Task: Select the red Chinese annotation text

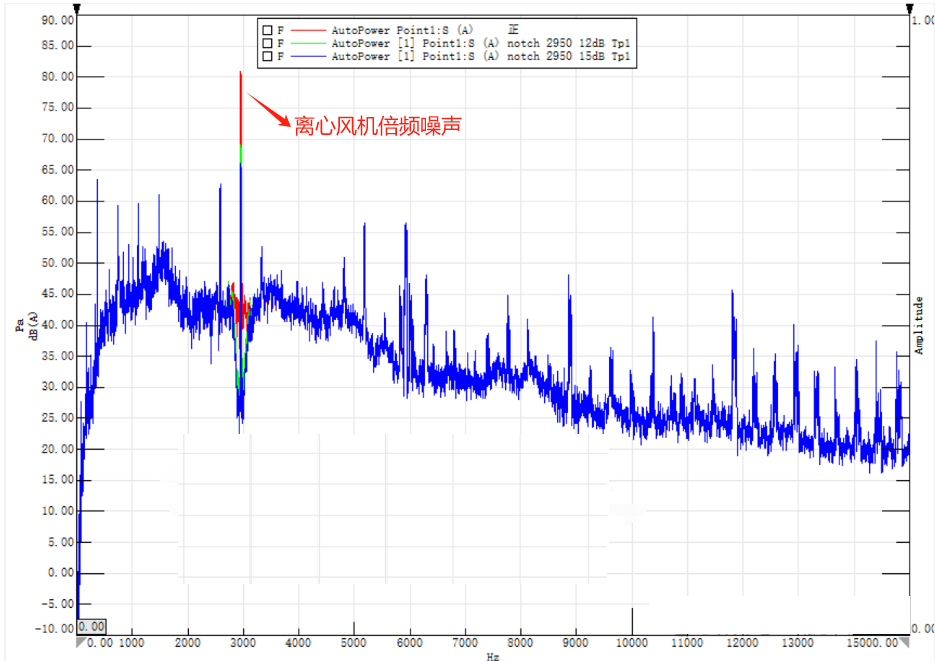Action: click(377, 126)
